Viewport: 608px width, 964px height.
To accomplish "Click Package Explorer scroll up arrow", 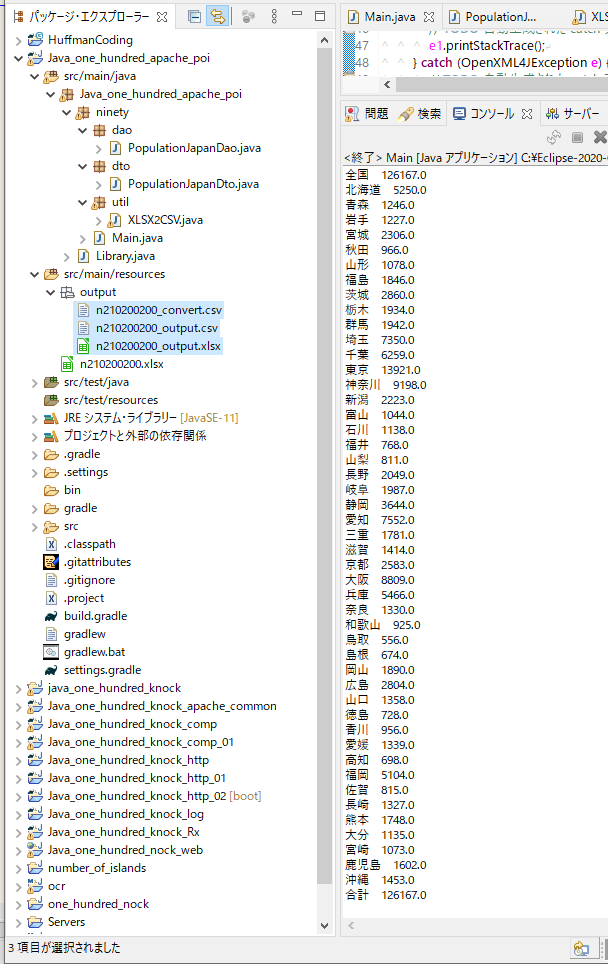I will point(325,40).
